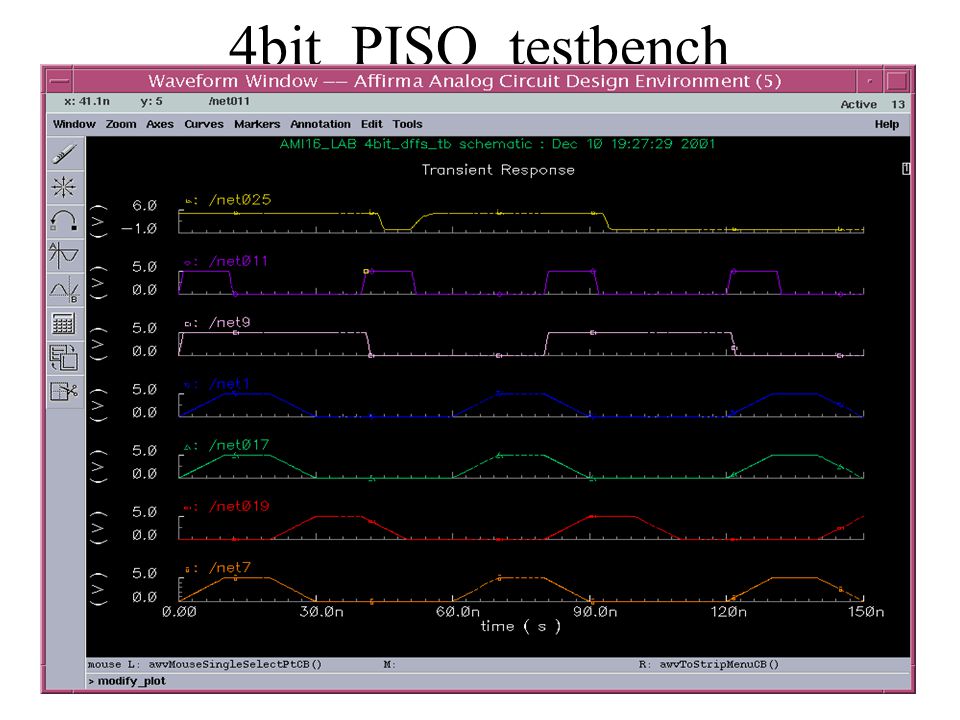Open the Tools menu
Image resolution: width=960 pixels, height=720 pixels.
tap(407, 124)
